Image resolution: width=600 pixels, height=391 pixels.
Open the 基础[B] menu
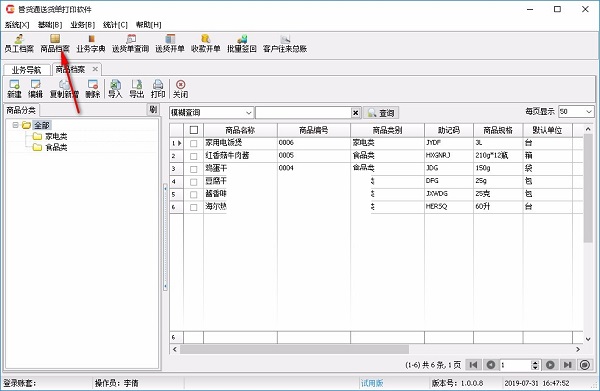click(x=50, y=25)
